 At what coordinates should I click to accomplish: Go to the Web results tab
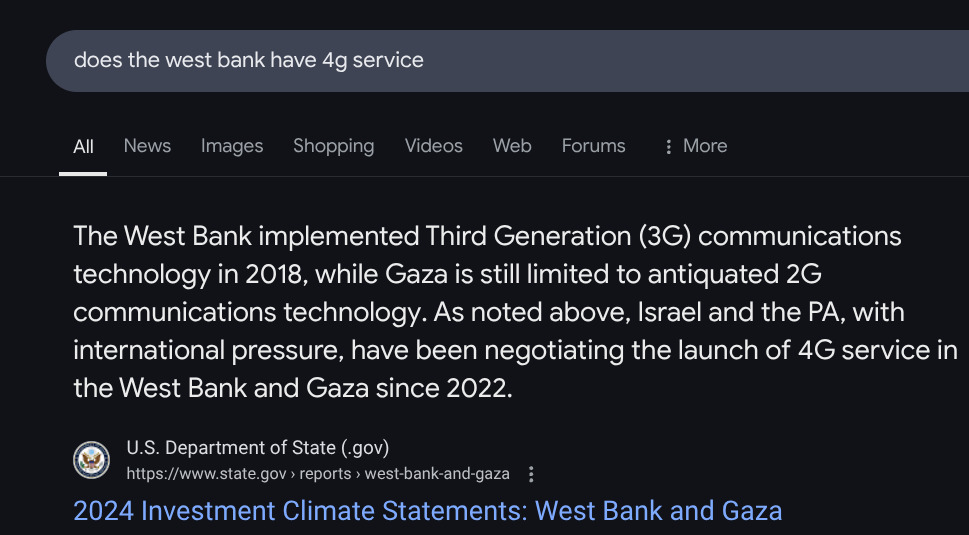click(x=512, y=146)
